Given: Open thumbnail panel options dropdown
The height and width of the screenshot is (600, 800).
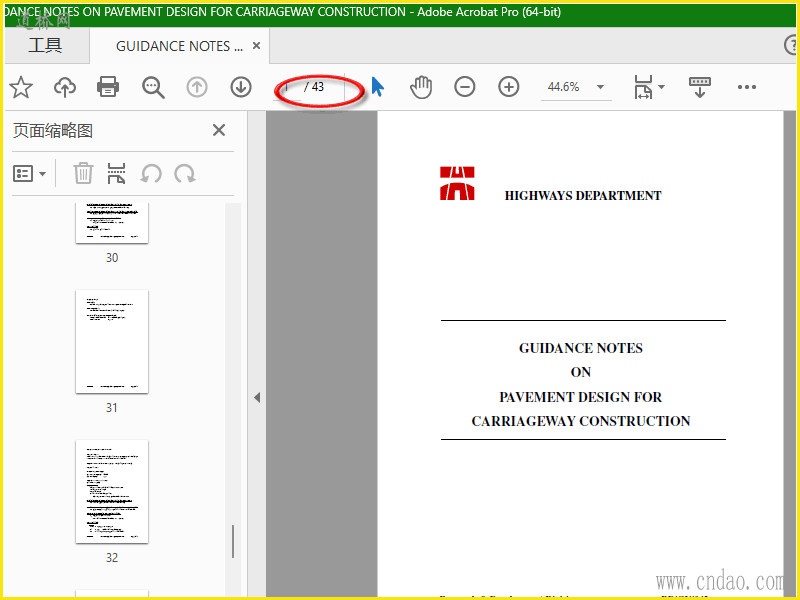Looking at the screenshot, I should coord(30,174).
